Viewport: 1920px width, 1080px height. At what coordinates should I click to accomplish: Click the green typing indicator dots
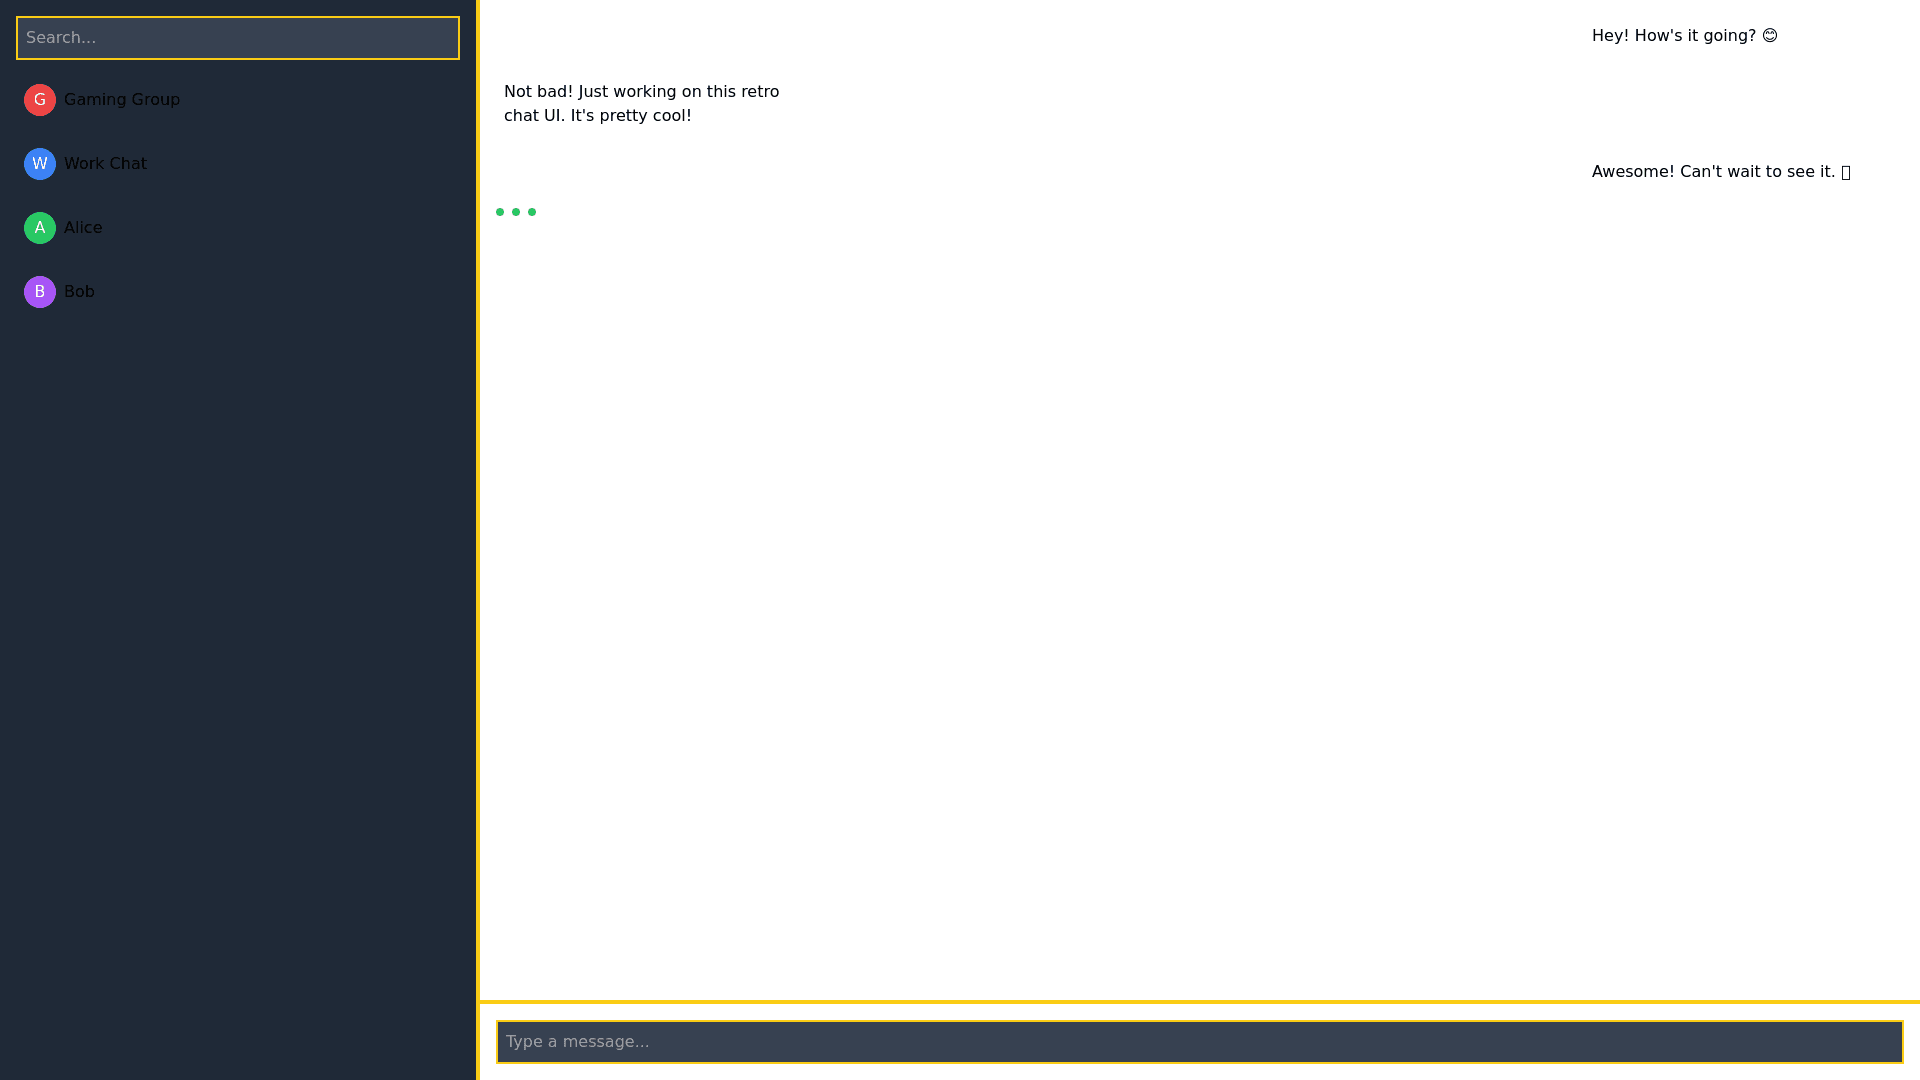pos(516,212)
